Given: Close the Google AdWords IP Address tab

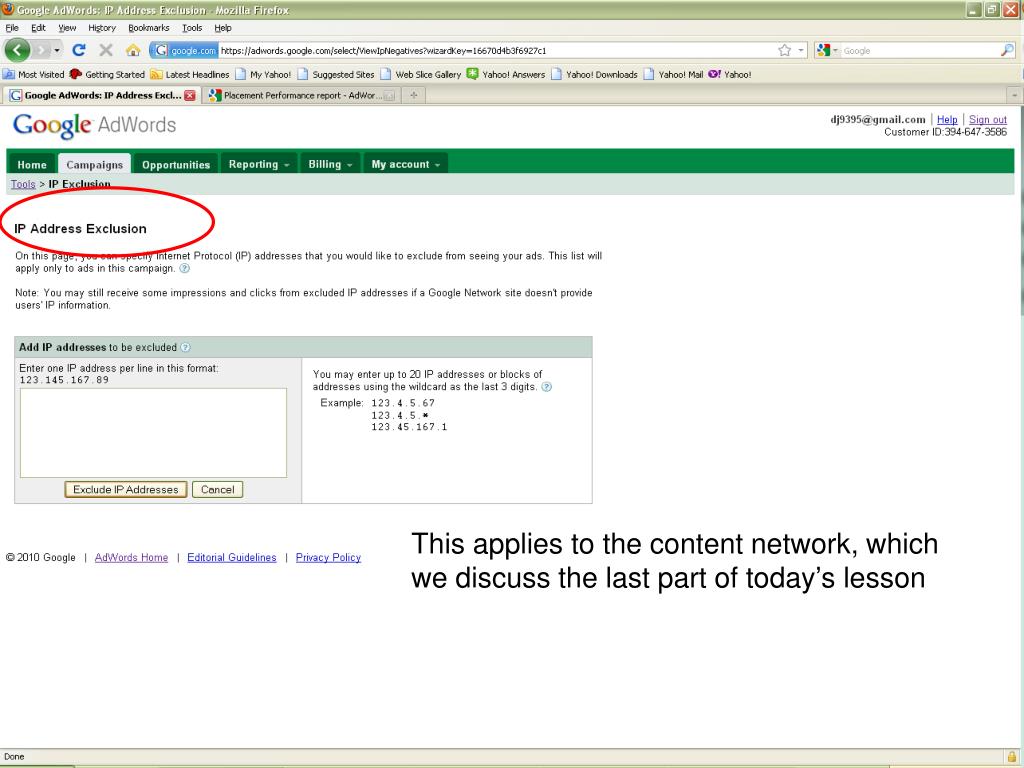Looking at the screenshot, I should coord(189,95).
